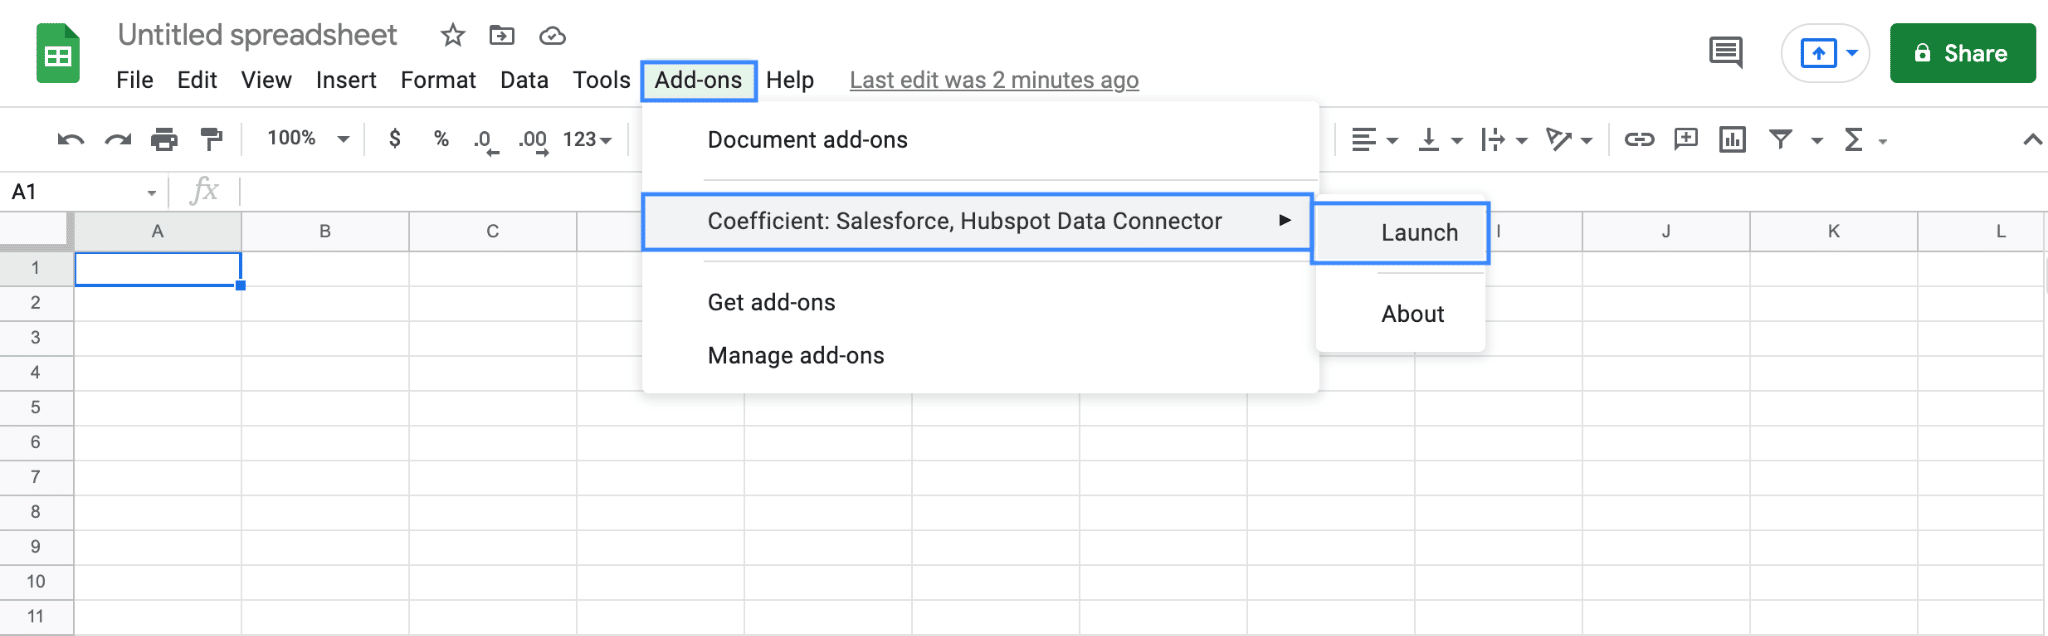The width and height of the screenshot is (2048, 636).
Task: Open the Google Sheets home icon
Action: tap(58, 54)
